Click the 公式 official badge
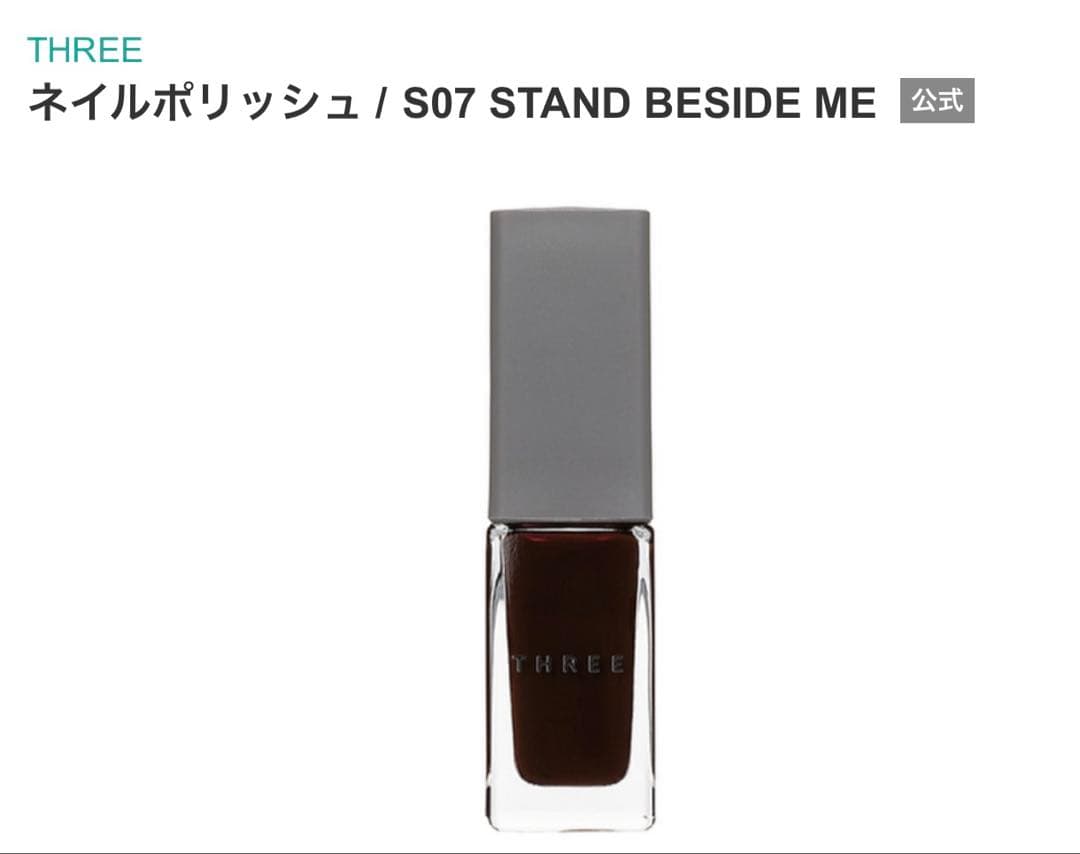The width and height of the screenshot is (1080, 854). point(937,101)
